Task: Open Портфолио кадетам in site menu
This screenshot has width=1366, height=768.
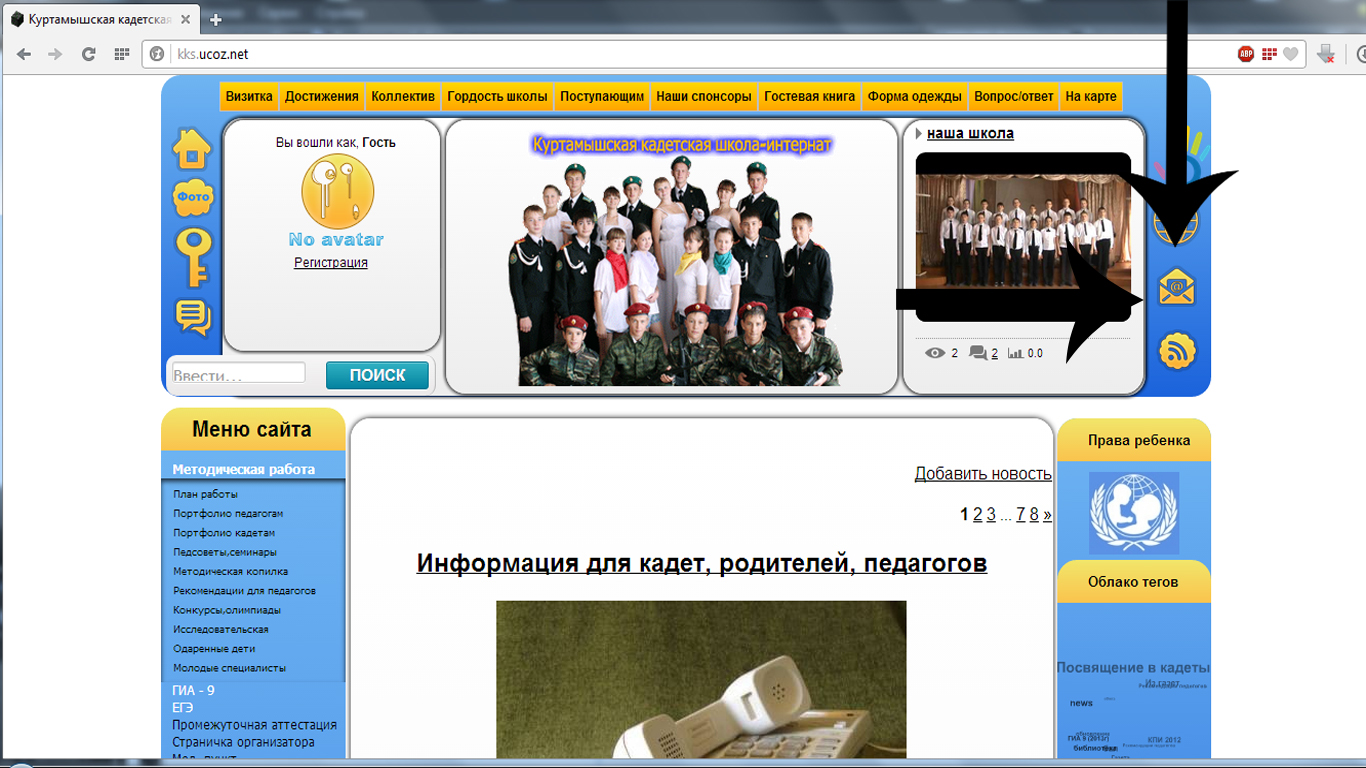Action: (224, 533)
